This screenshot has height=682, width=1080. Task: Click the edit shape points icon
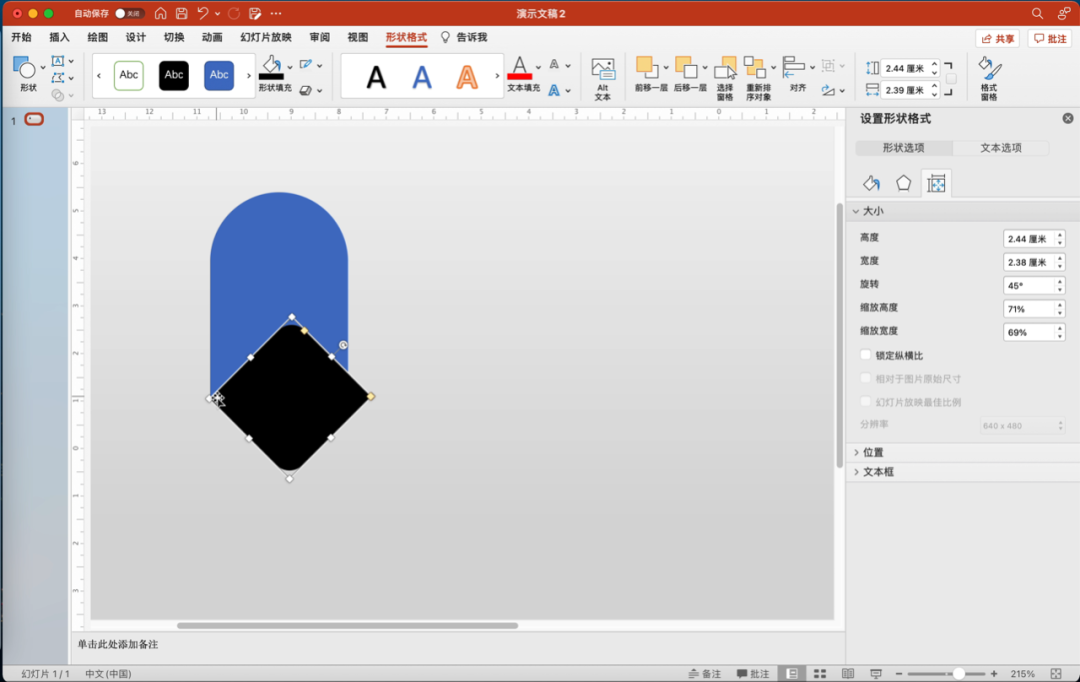[x=58, y=78]
